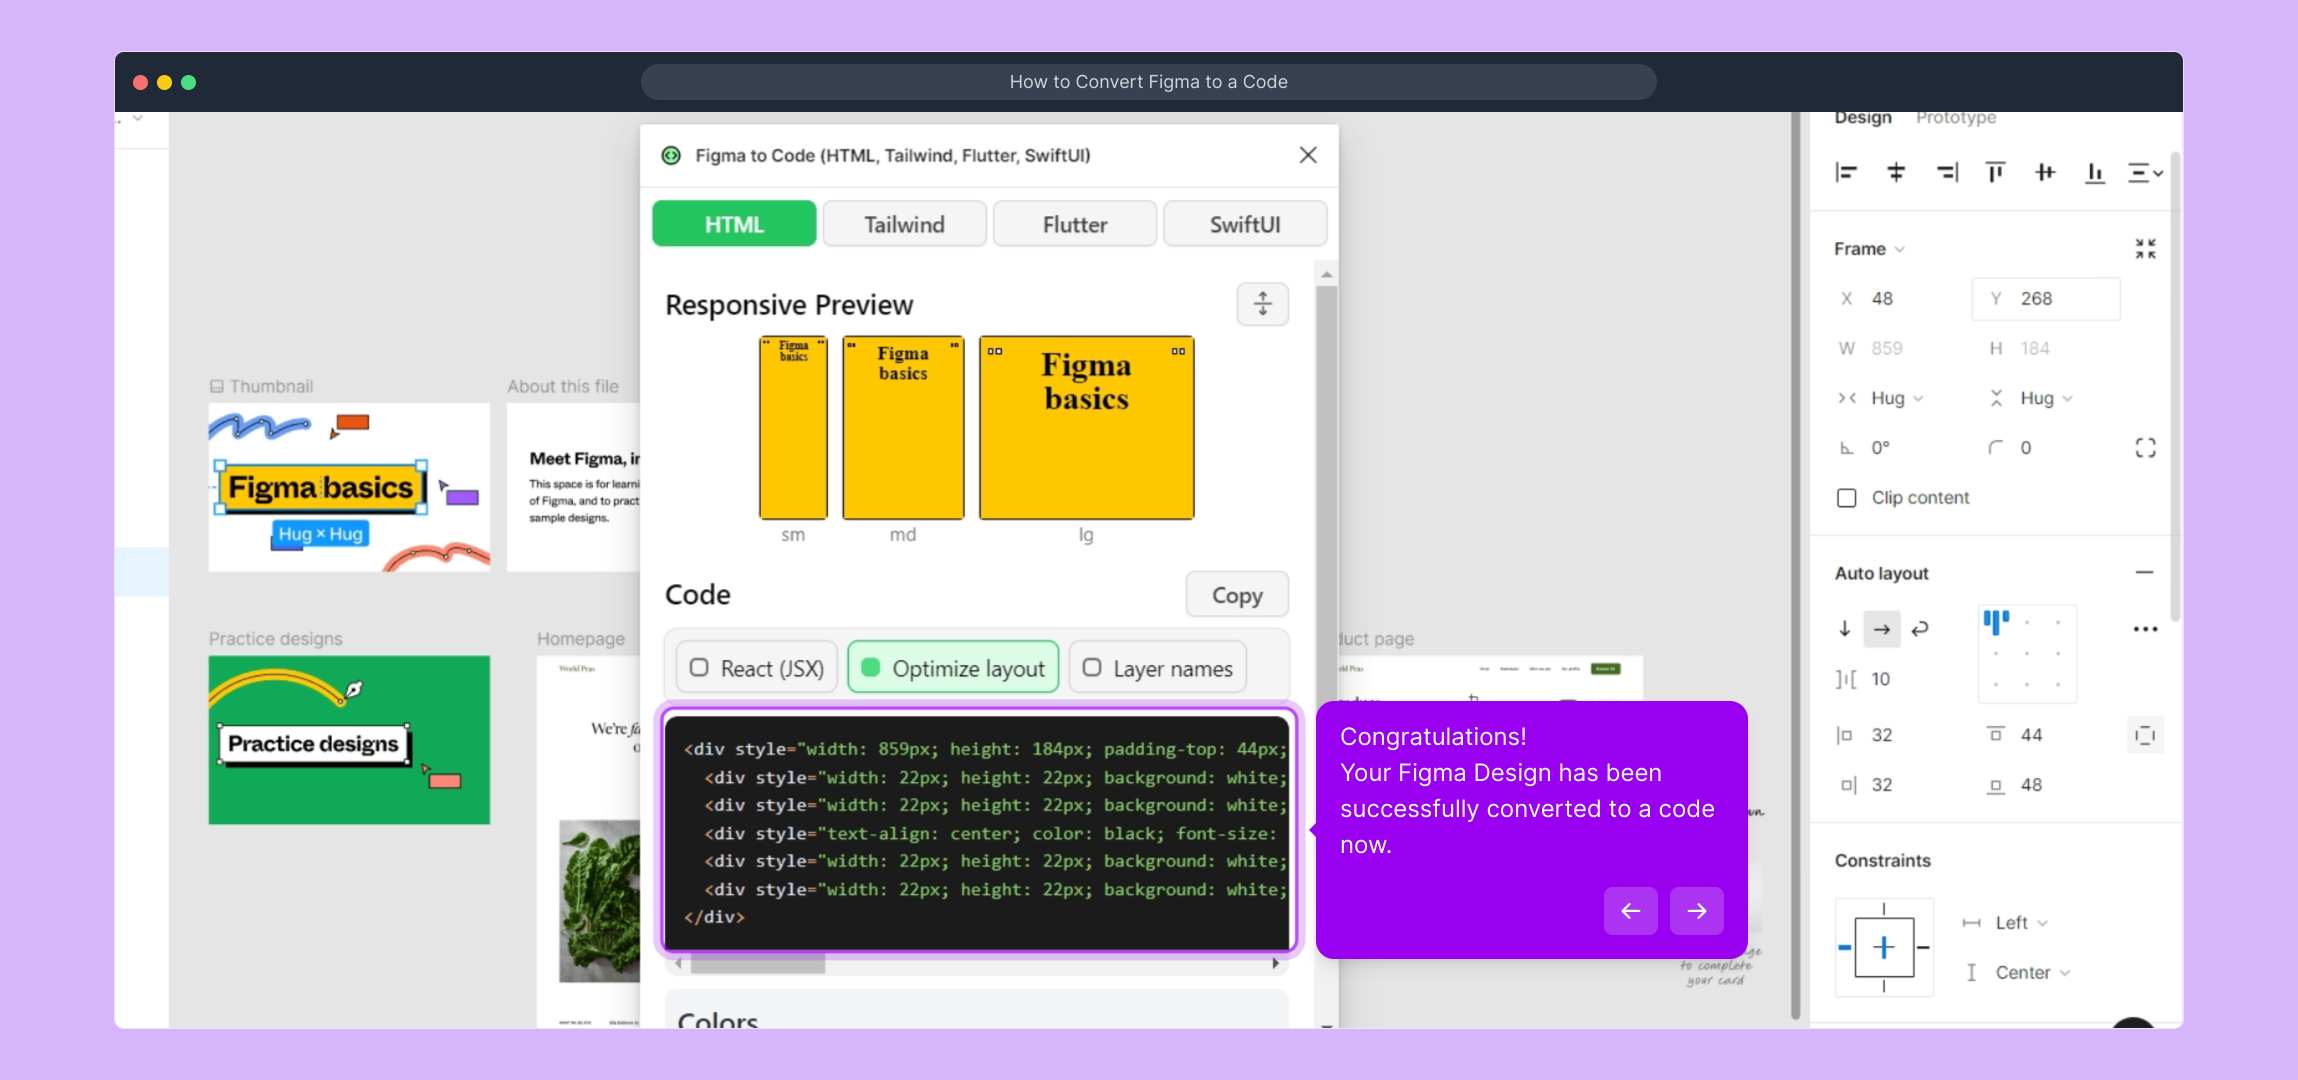Toggle the Clip content checkbox
The height and width of the screenshot is (1080, 2298).
tap(1847, 498)
